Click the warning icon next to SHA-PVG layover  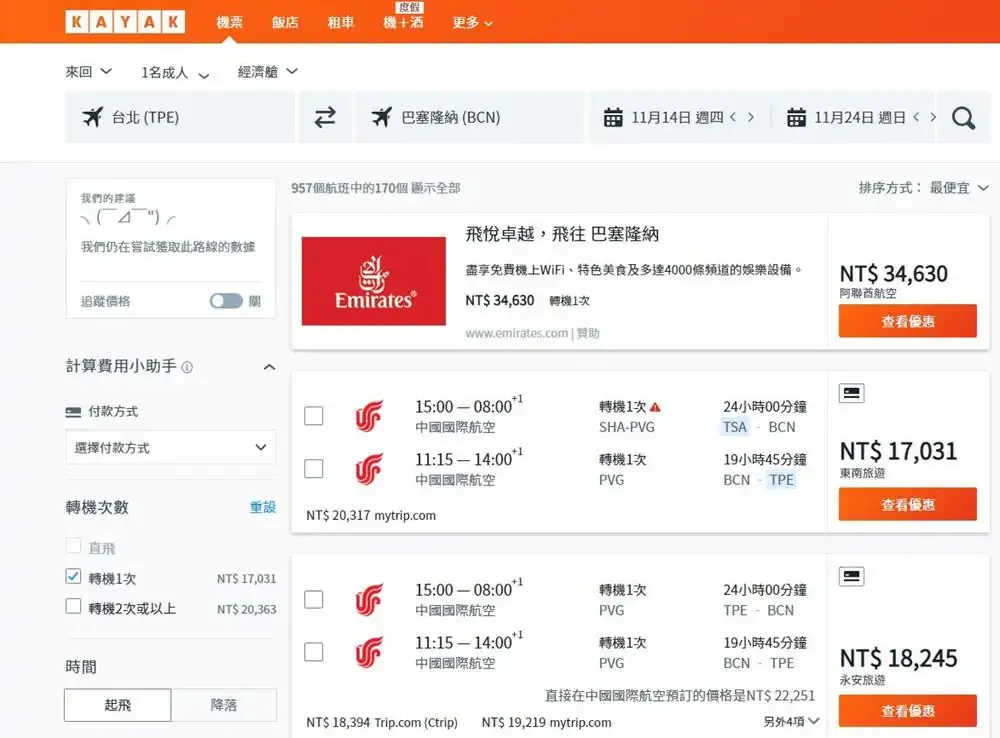click(x=656, y=407)
